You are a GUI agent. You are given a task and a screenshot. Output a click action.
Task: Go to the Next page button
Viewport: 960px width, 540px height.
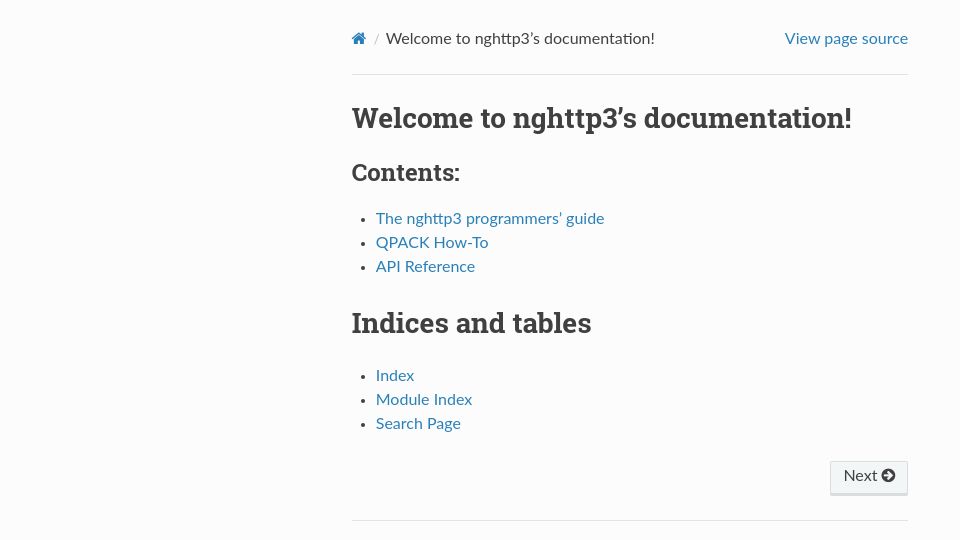pyautogui.click(x=869, y=477)
